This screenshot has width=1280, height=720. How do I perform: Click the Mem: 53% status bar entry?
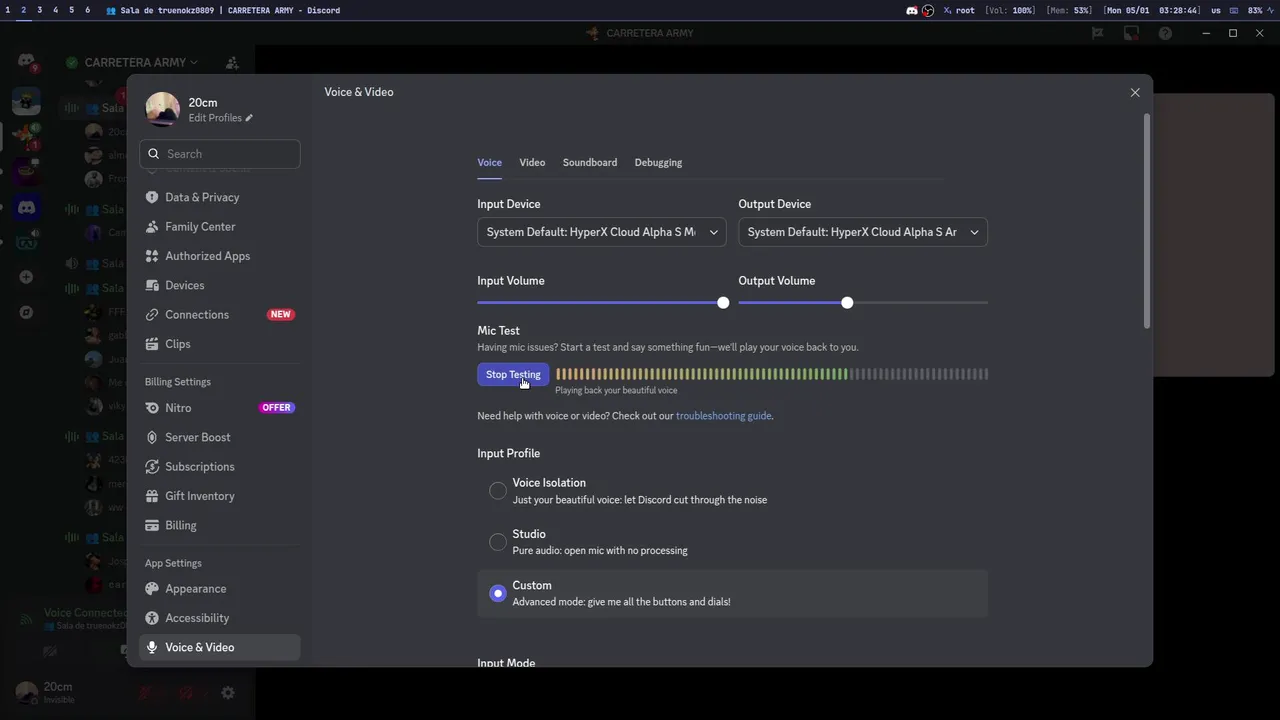click(1069, 10)
